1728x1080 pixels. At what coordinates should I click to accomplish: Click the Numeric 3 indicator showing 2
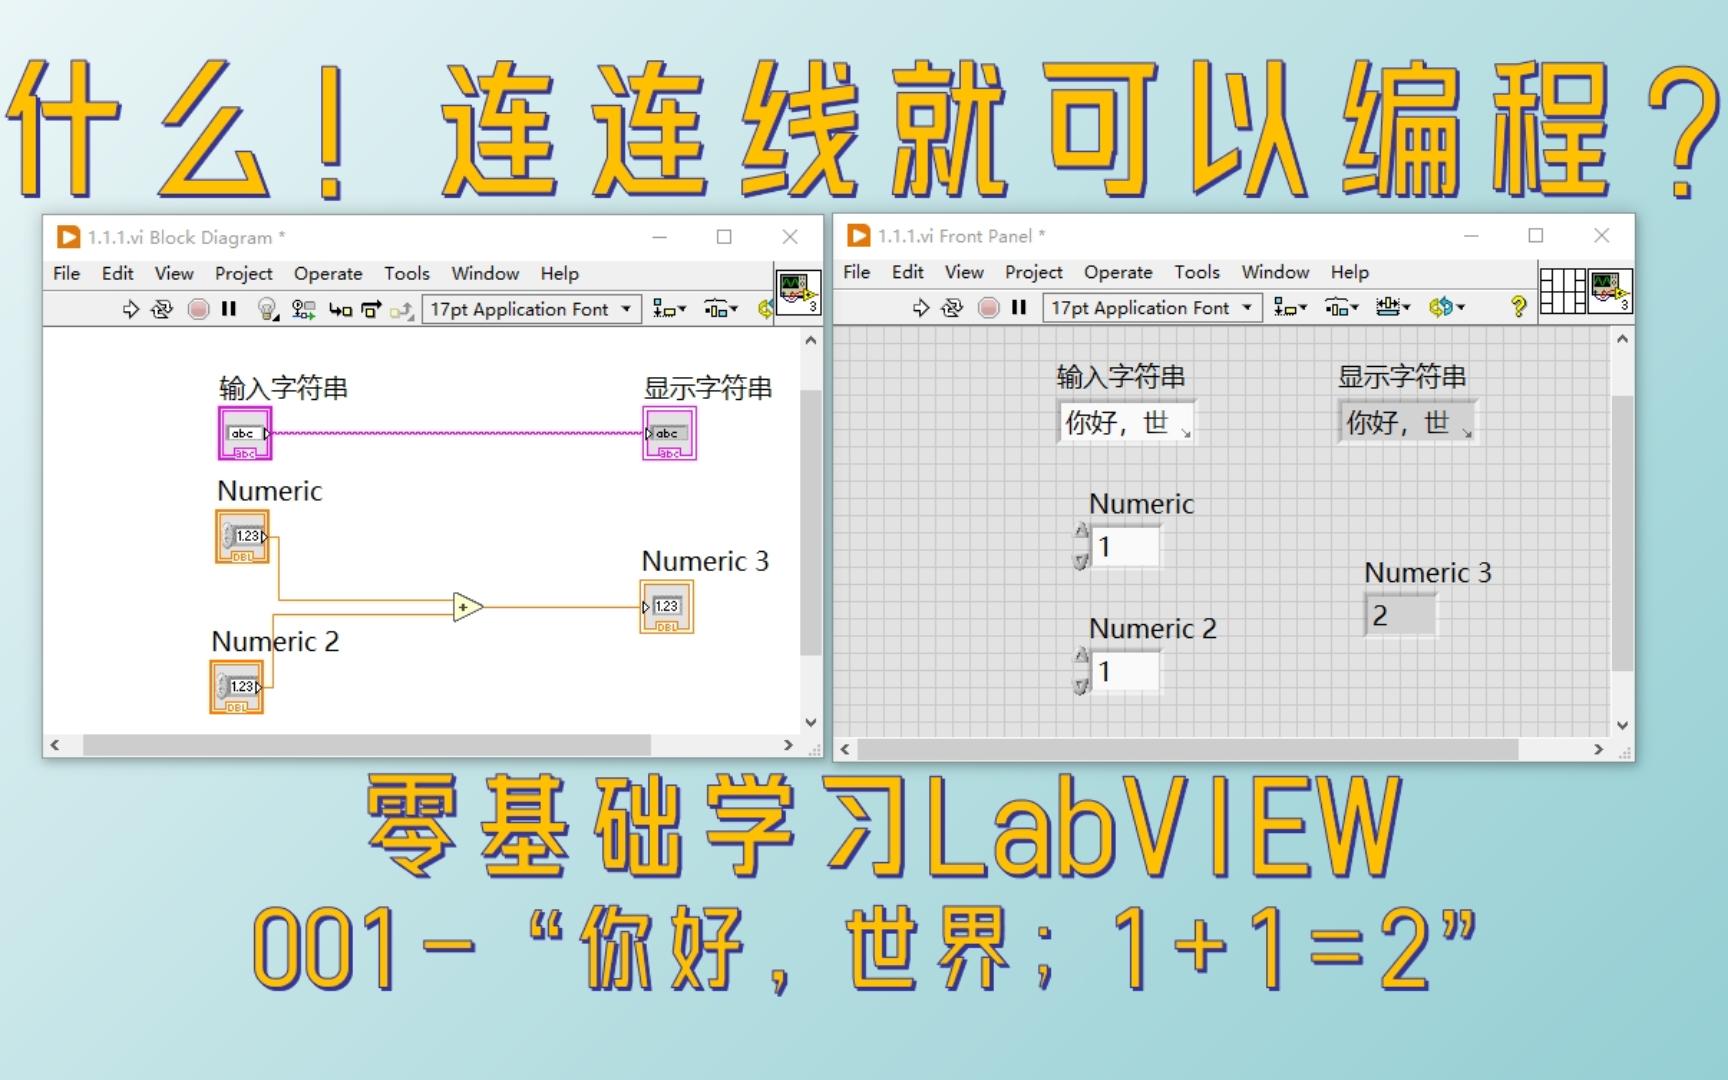coord(1401,615)
